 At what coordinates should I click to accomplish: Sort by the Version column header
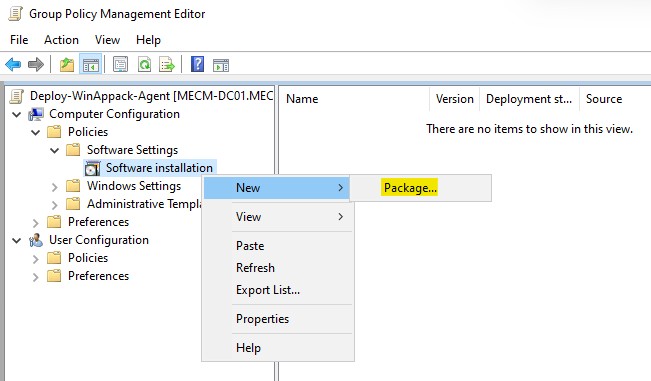pyautogui.click(x=455, y=99)
